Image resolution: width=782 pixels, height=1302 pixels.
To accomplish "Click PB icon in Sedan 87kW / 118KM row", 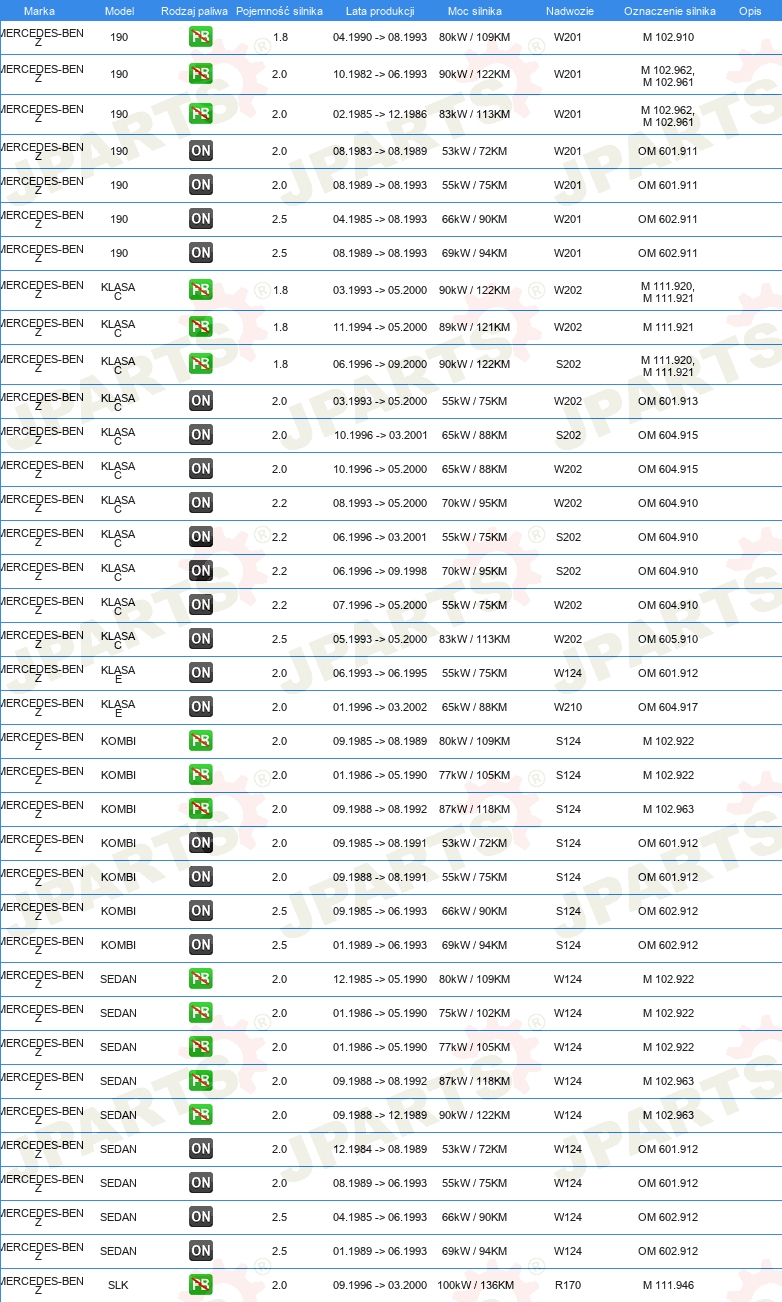I will click(201, 1082).
